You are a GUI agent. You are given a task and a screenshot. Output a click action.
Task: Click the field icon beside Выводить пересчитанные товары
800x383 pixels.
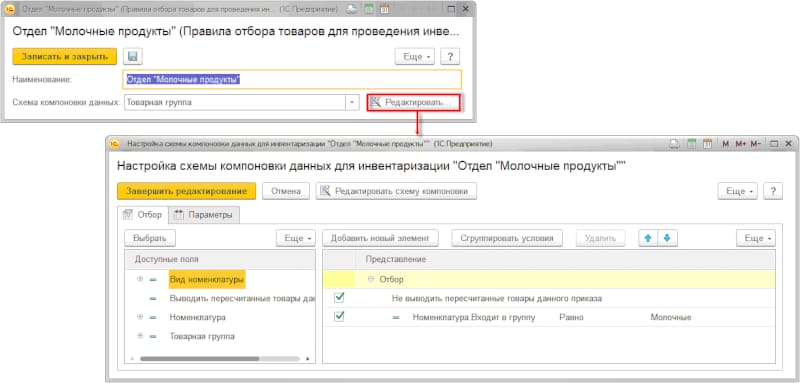(x=153, y=299)
